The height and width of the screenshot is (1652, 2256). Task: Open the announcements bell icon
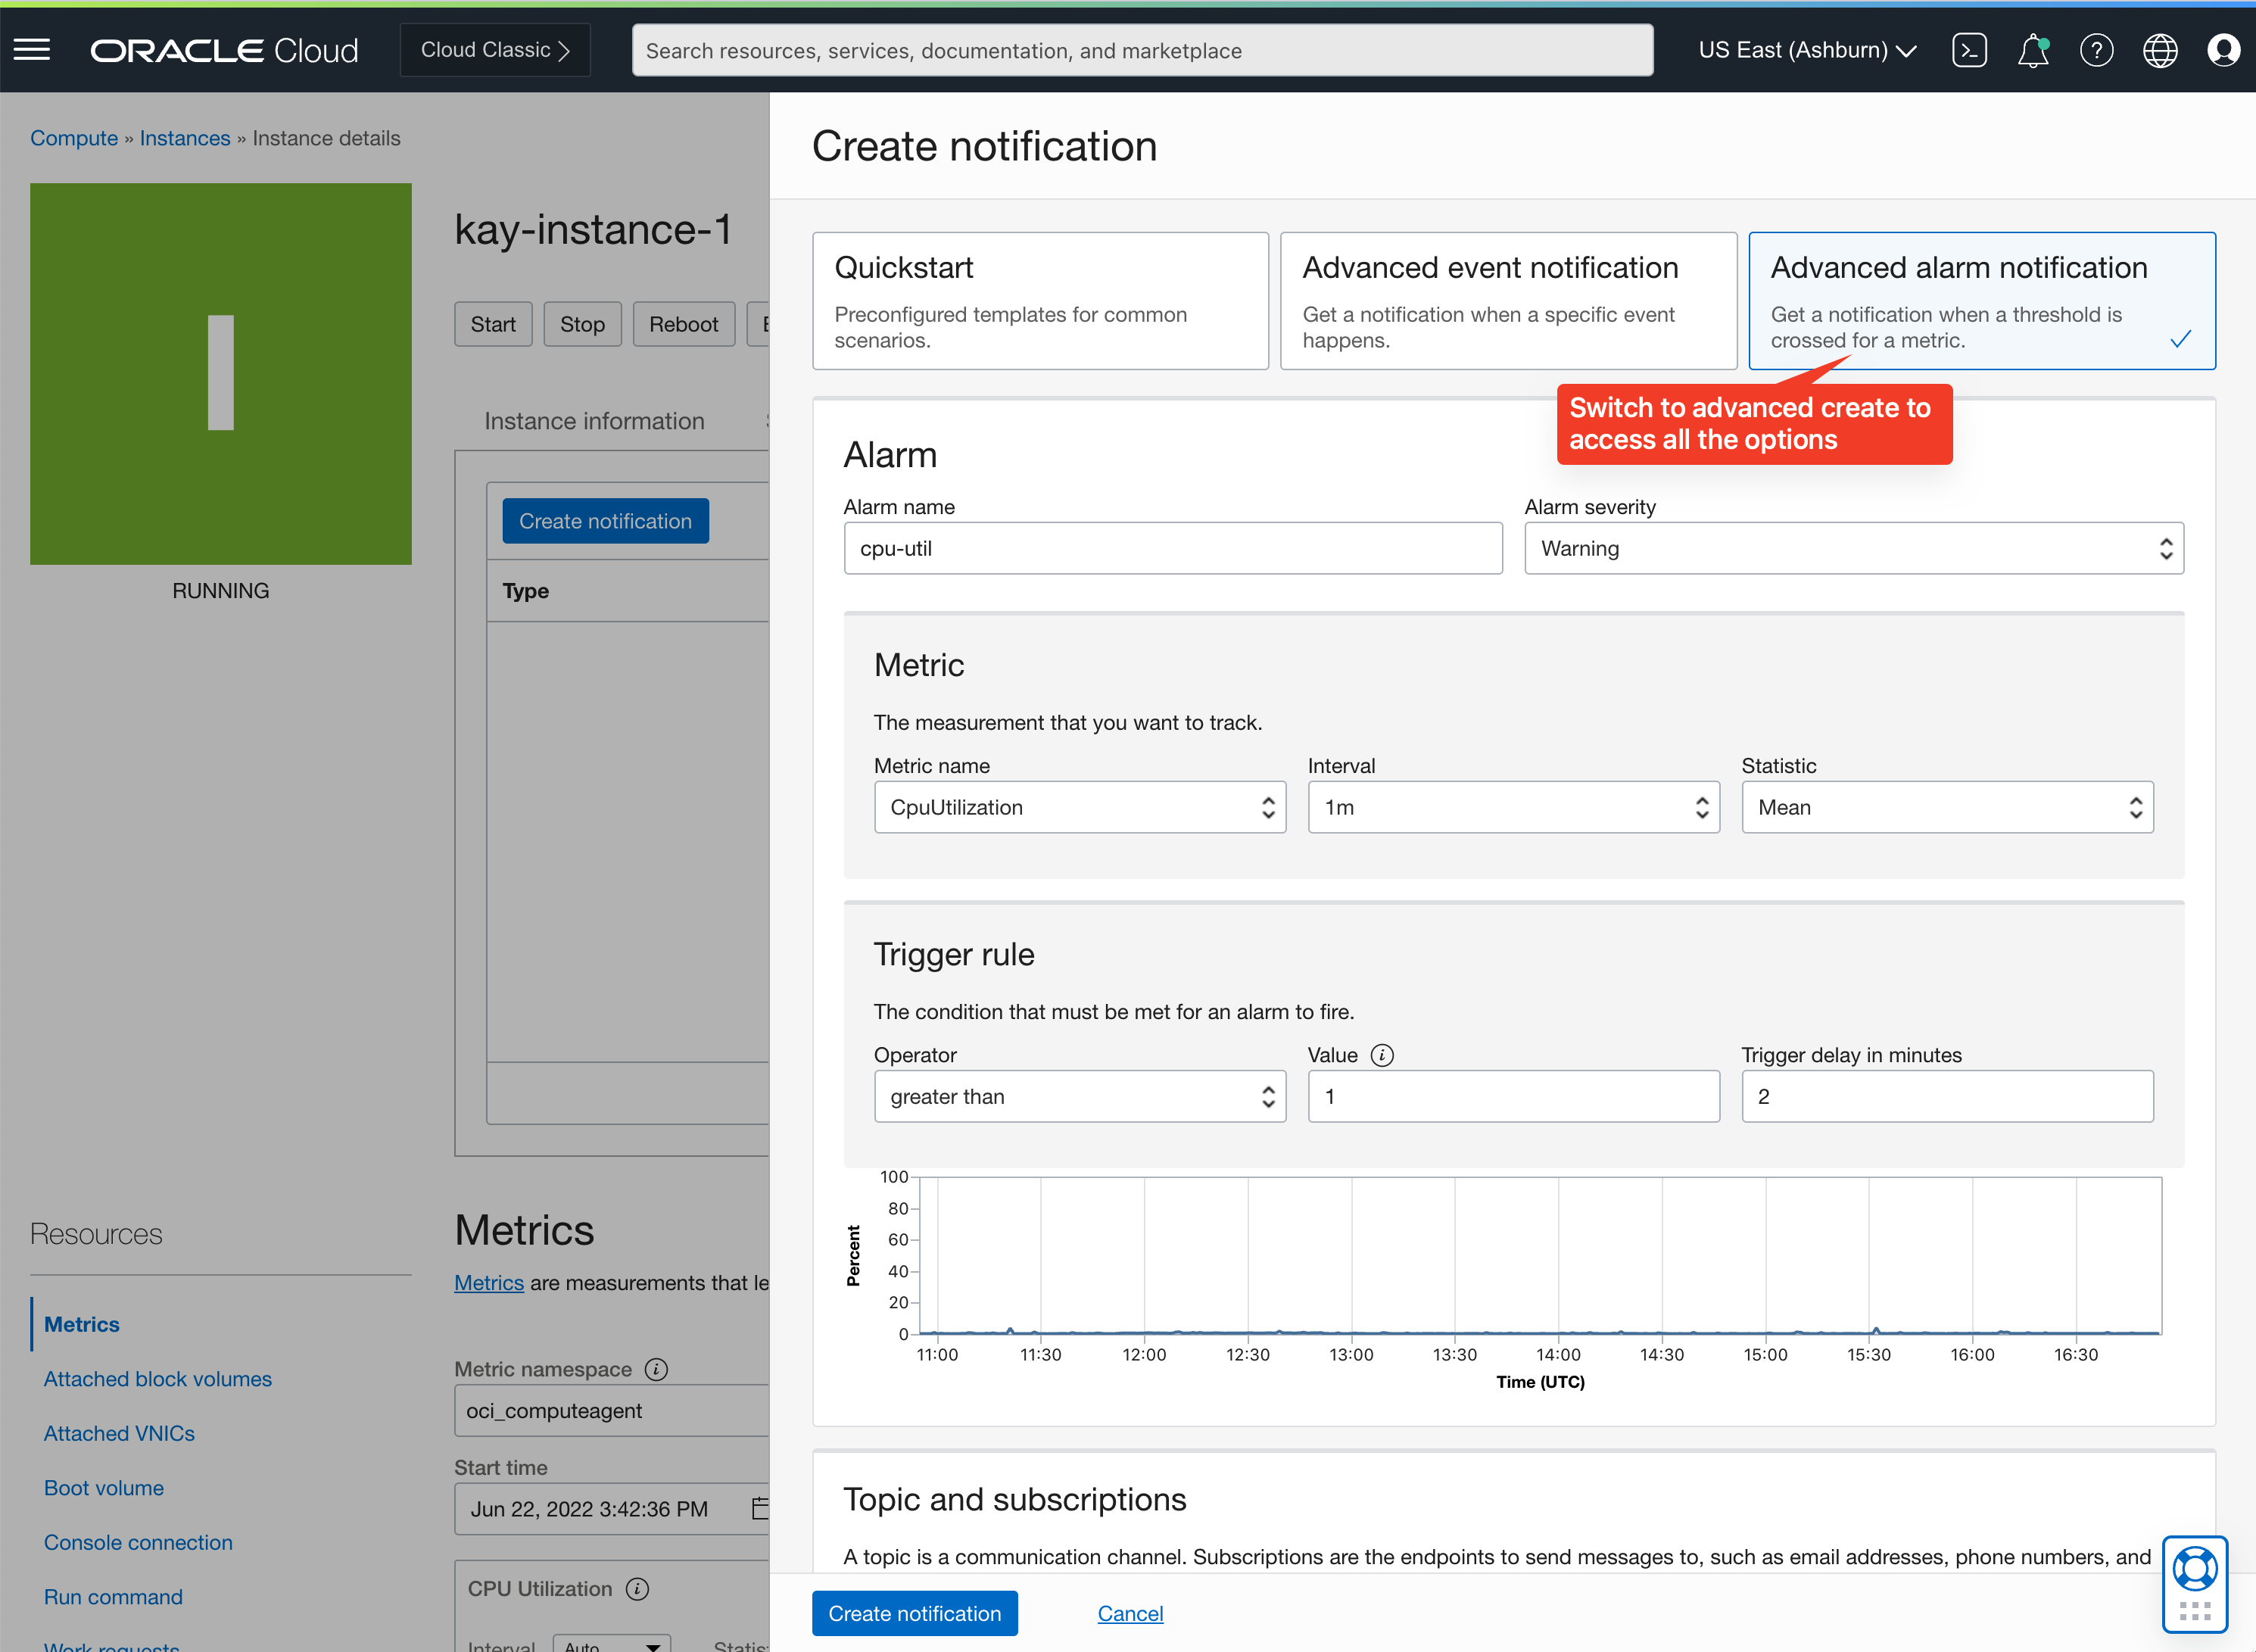[x=2032, y=49]
